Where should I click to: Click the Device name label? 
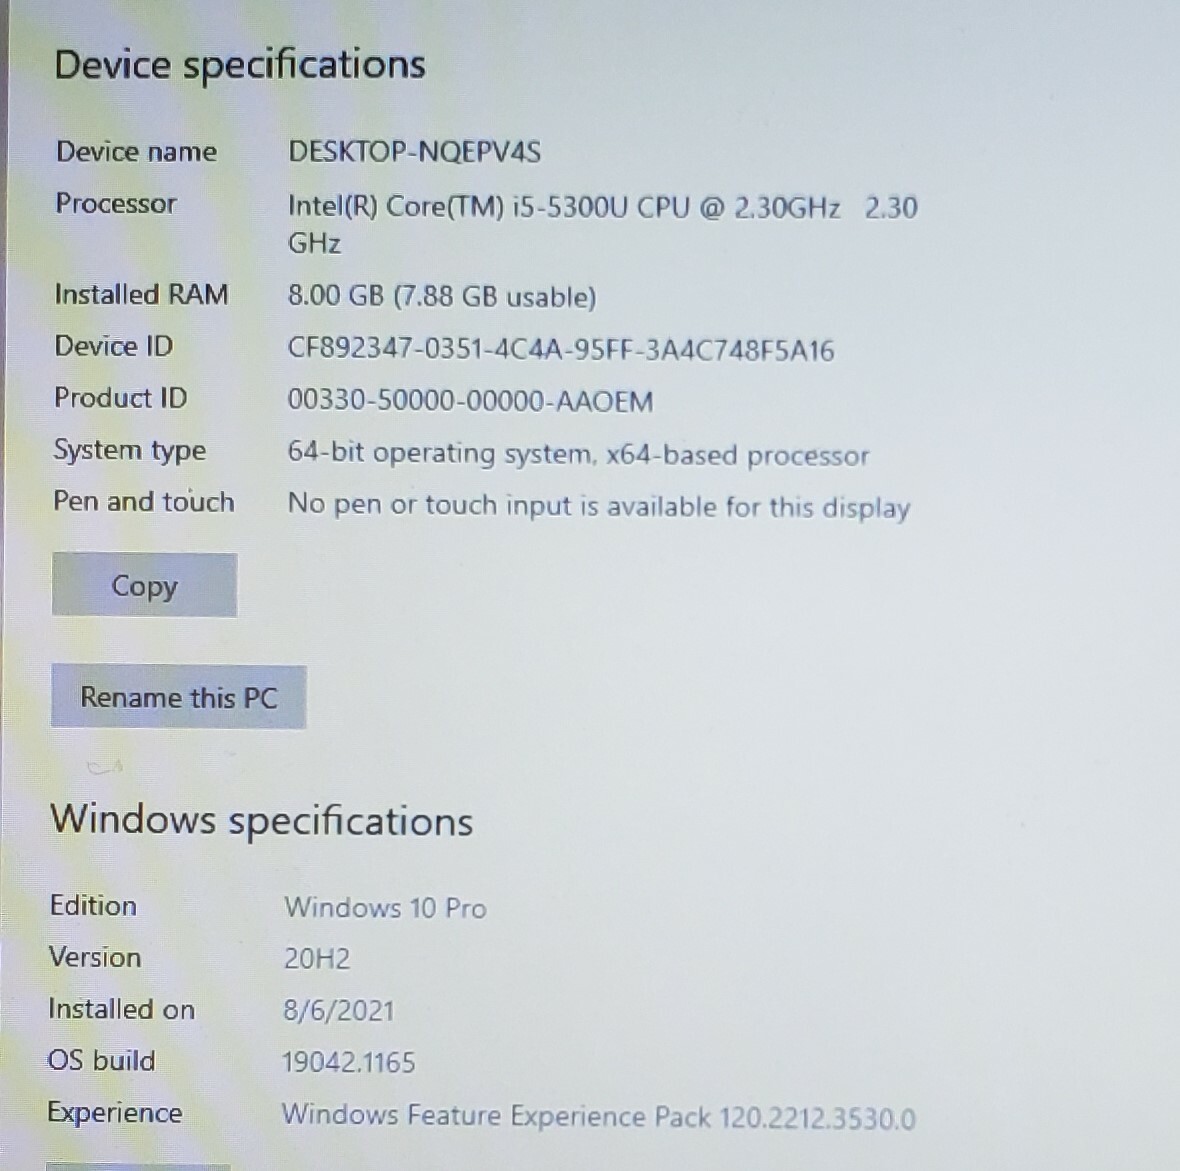(137, 151)
